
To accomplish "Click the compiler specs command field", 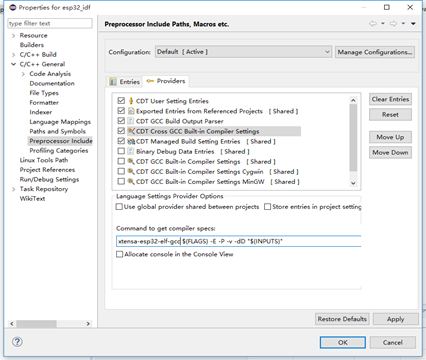I will click(x=239, y=241).
